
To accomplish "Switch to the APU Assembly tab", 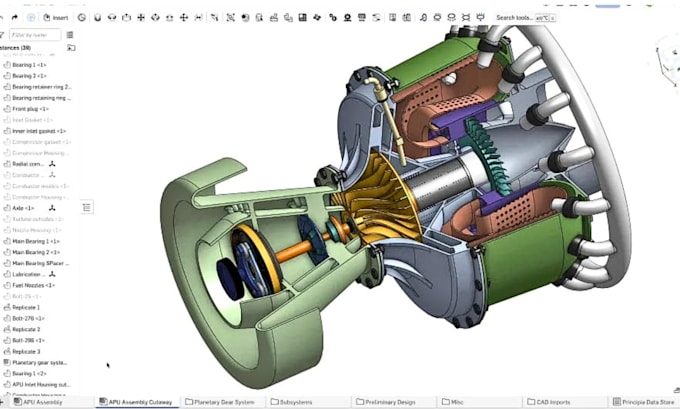I will click(x=42, y=402).
